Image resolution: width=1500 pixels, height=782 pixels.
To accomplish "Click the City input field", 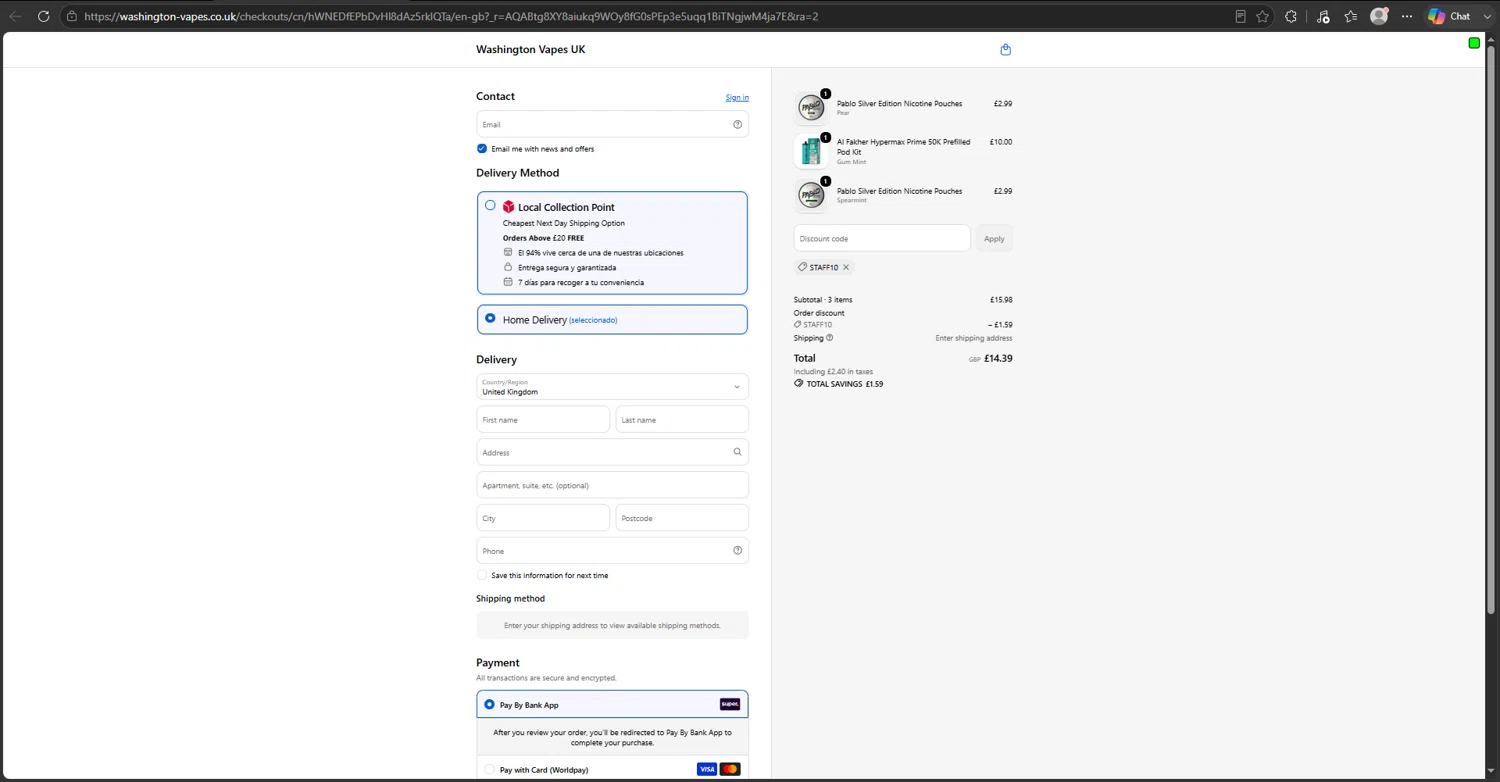I will coord(543,518).
